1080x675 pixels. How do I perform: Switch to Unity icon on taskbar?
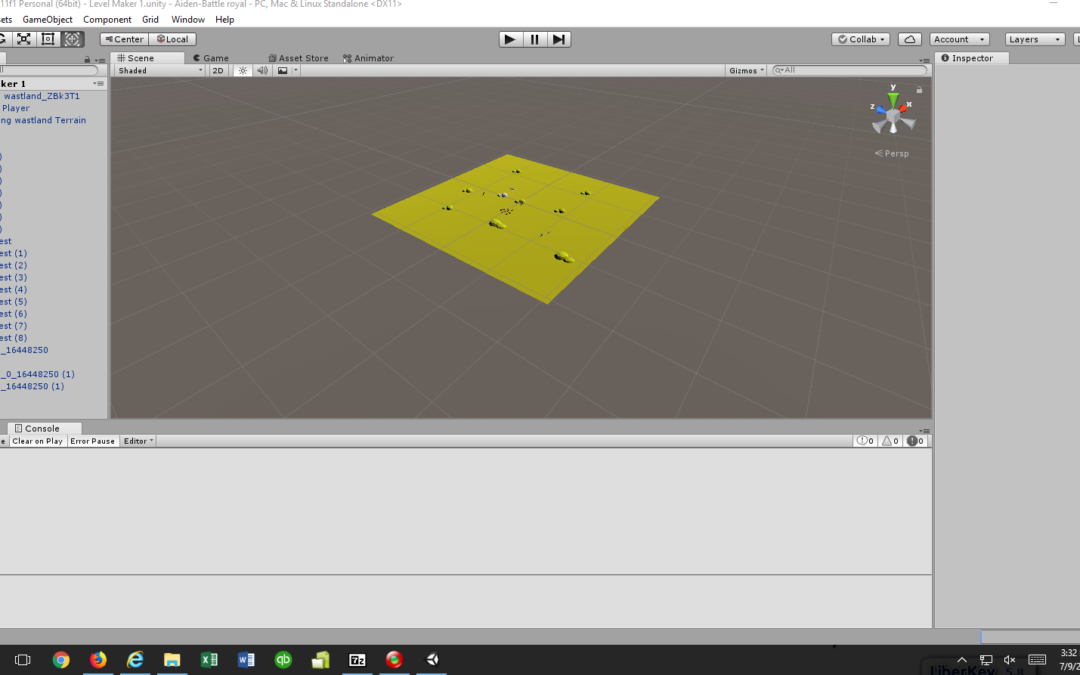pos(432,660)
